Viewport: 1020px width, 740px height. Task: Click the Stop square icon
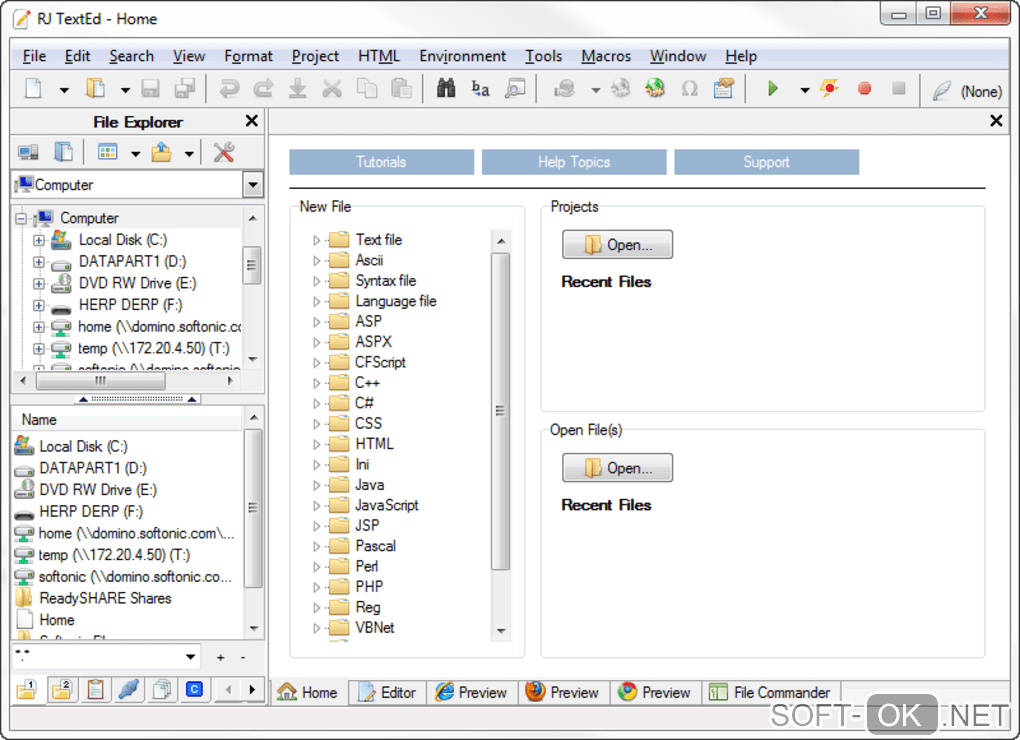tap(898, 88)
